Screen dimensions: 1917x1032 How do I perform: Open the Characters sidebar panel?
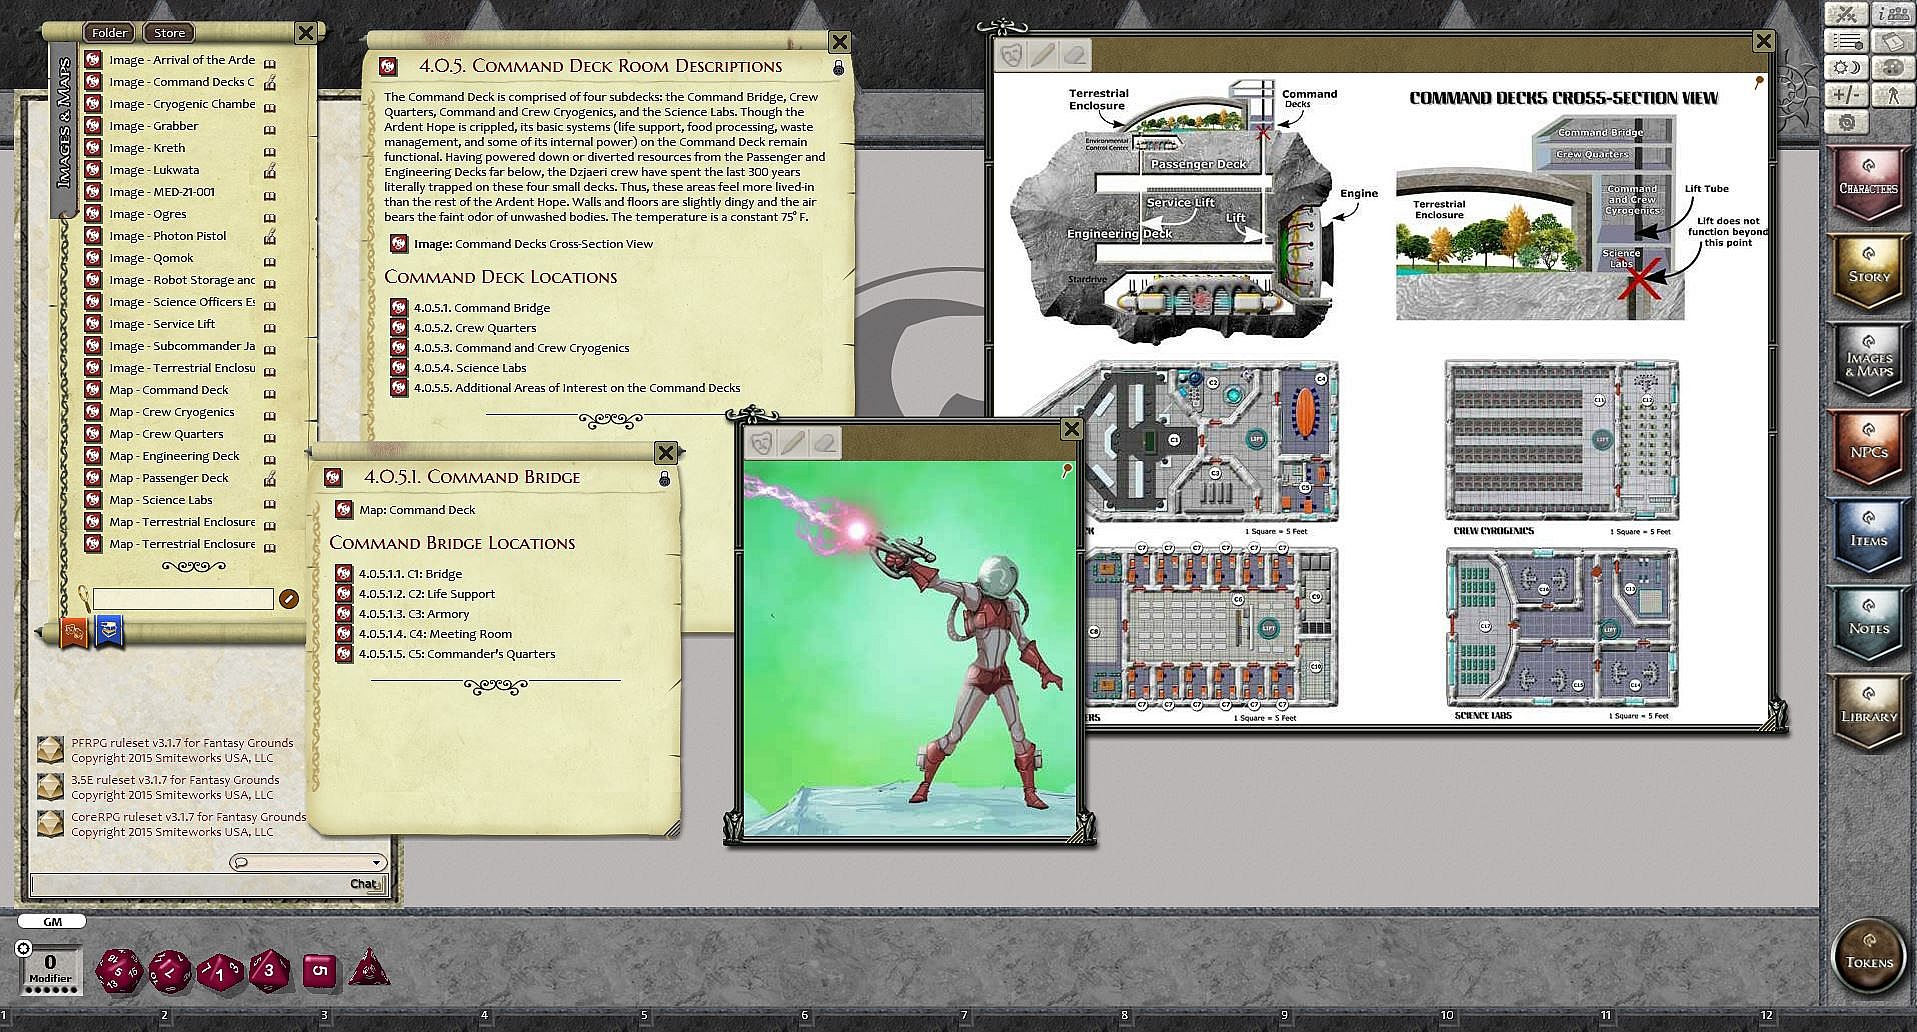[x=1868, y=184]
